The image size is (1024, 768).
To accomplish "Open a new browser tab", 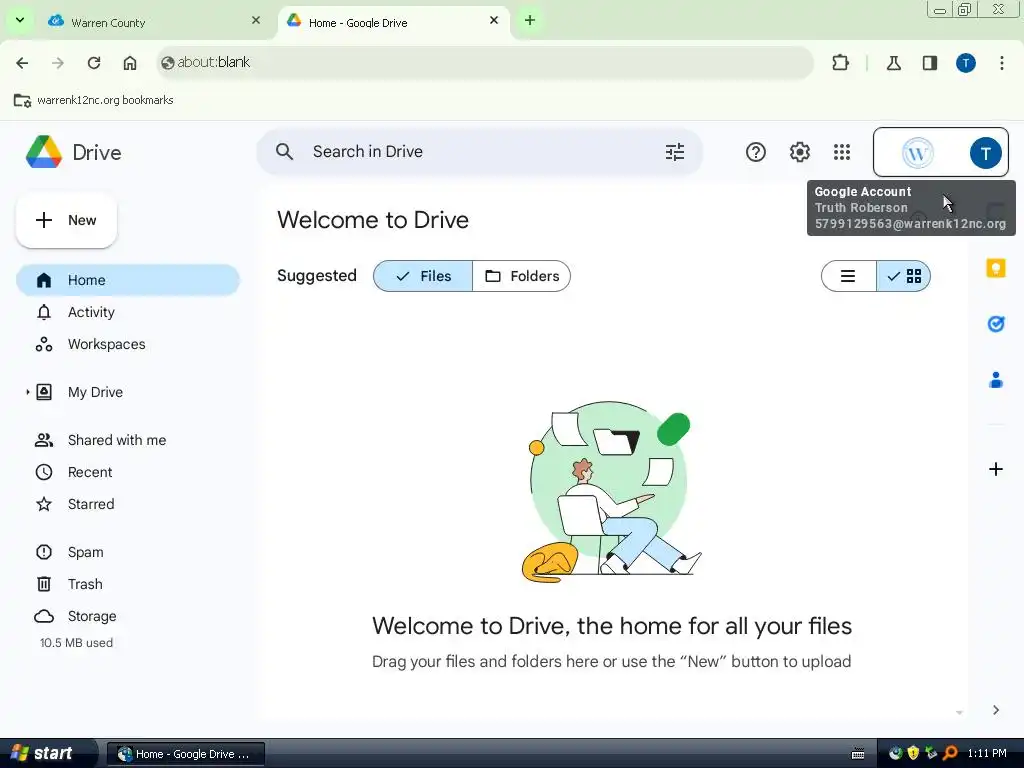I will (x=530, y=20).
